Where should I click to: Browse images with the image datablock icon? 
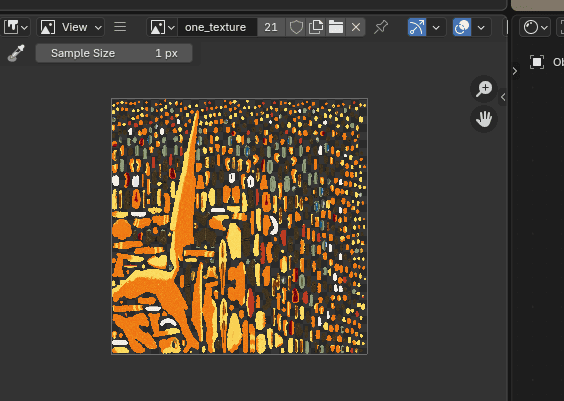point(162,27)
